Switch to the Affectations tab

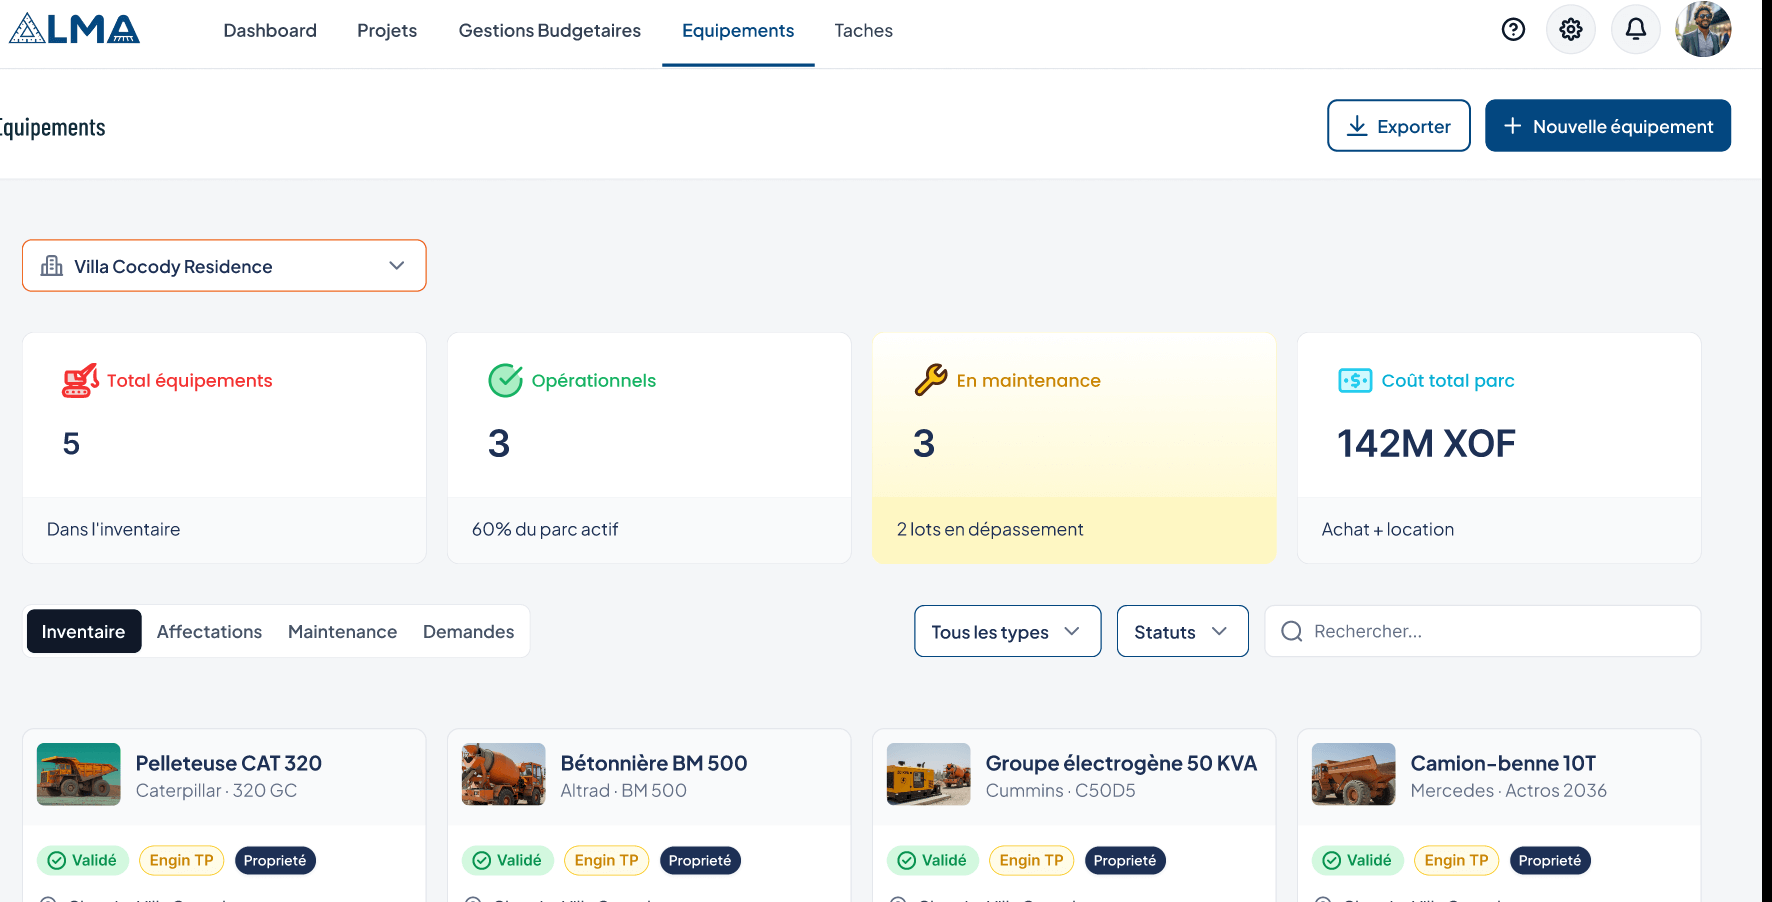(209, 631)
